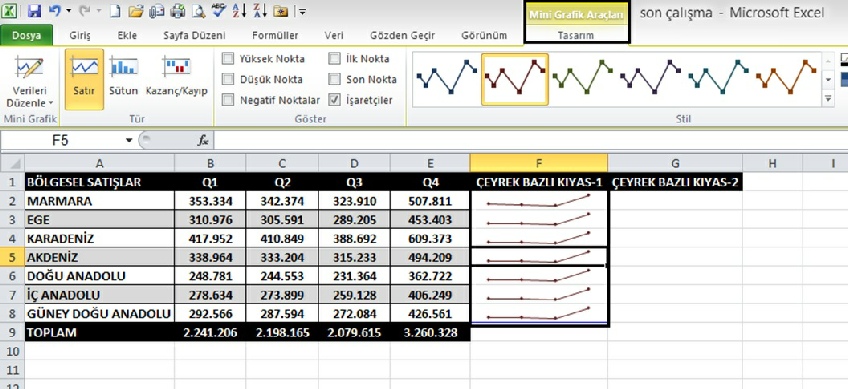Go to Sayfa Düzeni tab
This screenshot has height=389, width=848.
pyautogui.click(x=194, y=35)
